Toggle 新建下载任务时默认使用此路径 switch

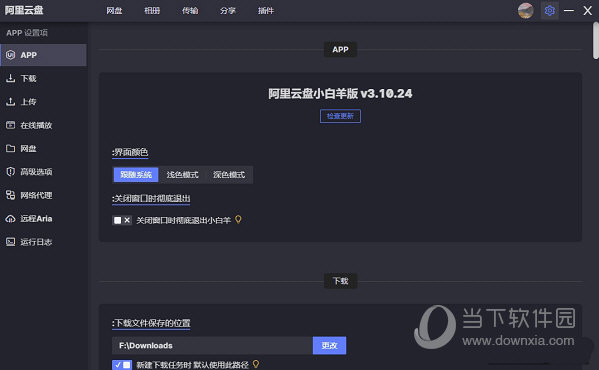pos(122,365)
